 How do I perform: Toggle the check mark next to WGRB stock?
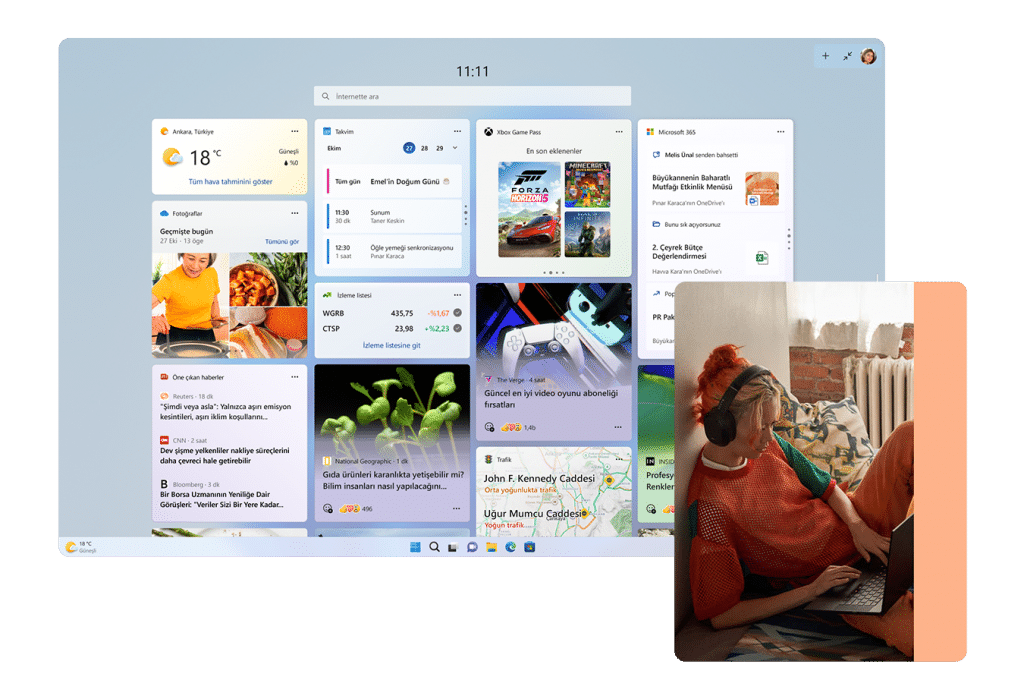point(457,313)
